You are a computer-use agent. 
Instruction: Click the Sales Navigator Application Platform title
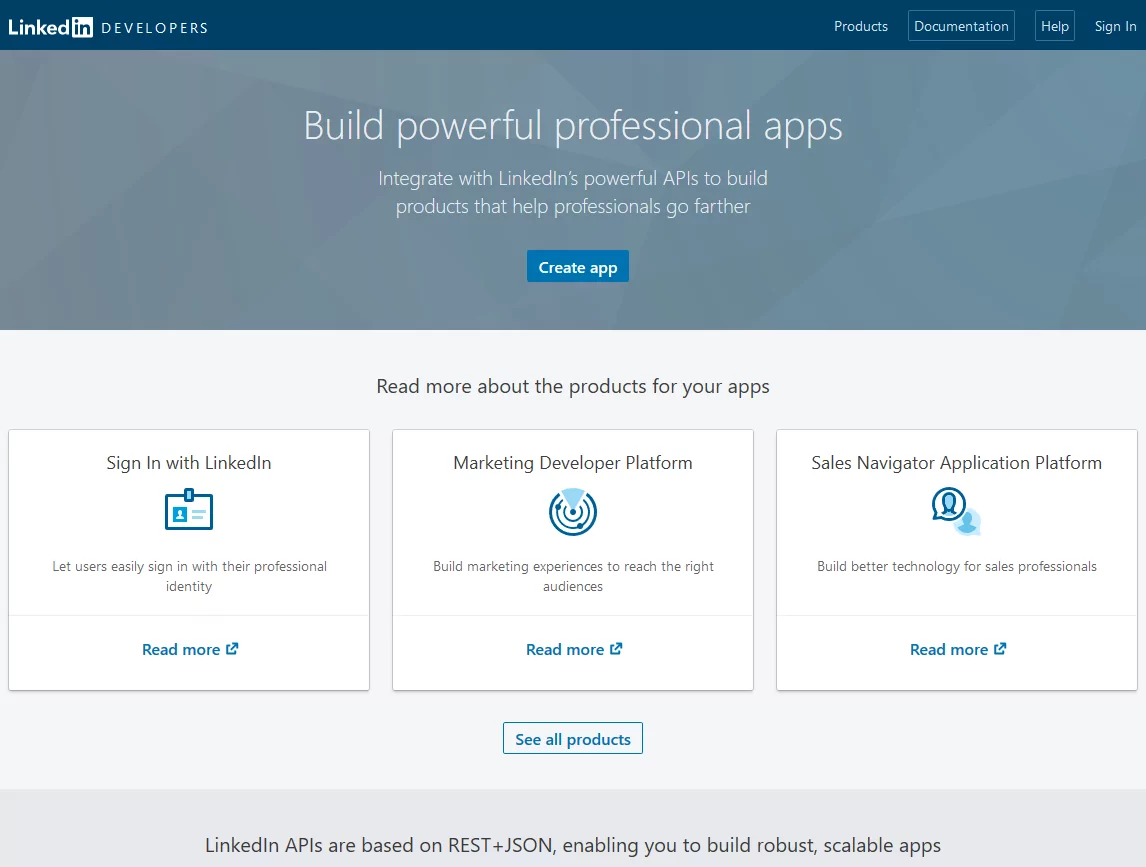click(957, 463)
